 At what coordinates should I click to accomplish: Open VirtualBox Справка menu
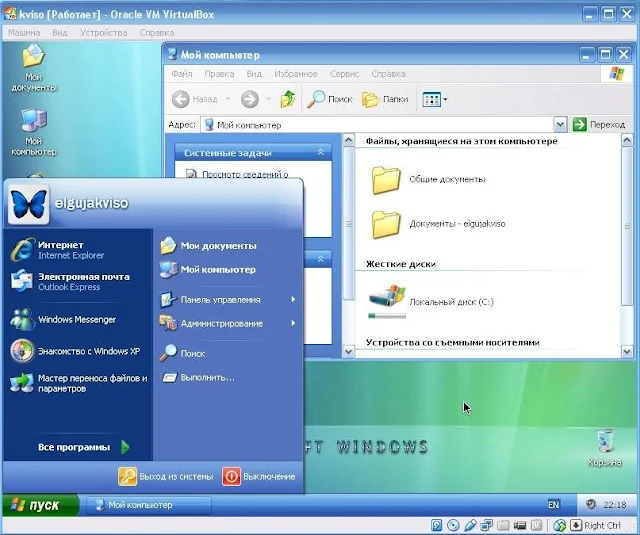(x=157, y=33)
